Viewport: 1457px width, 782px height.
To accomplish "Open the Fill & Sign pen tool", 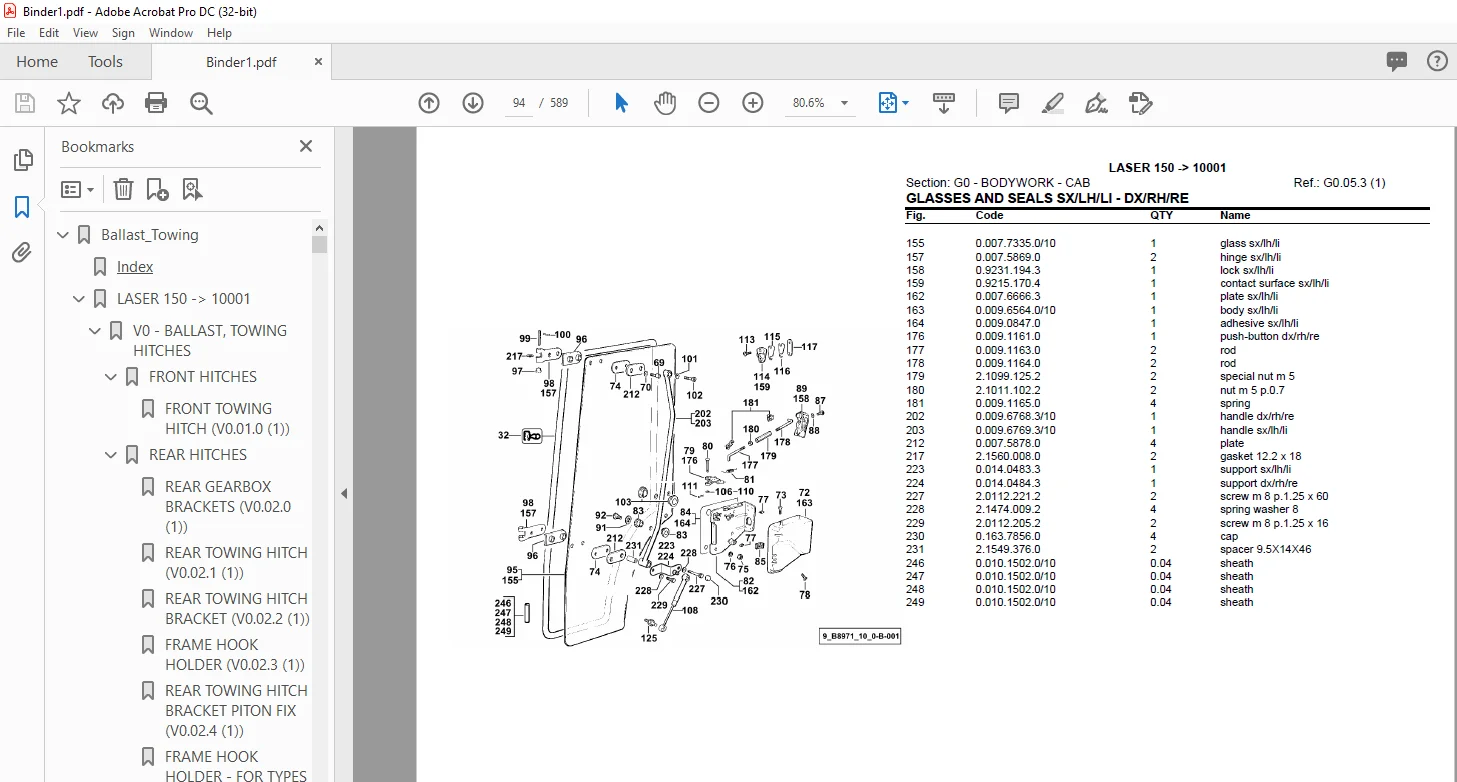I will [x=1096, y=103].
